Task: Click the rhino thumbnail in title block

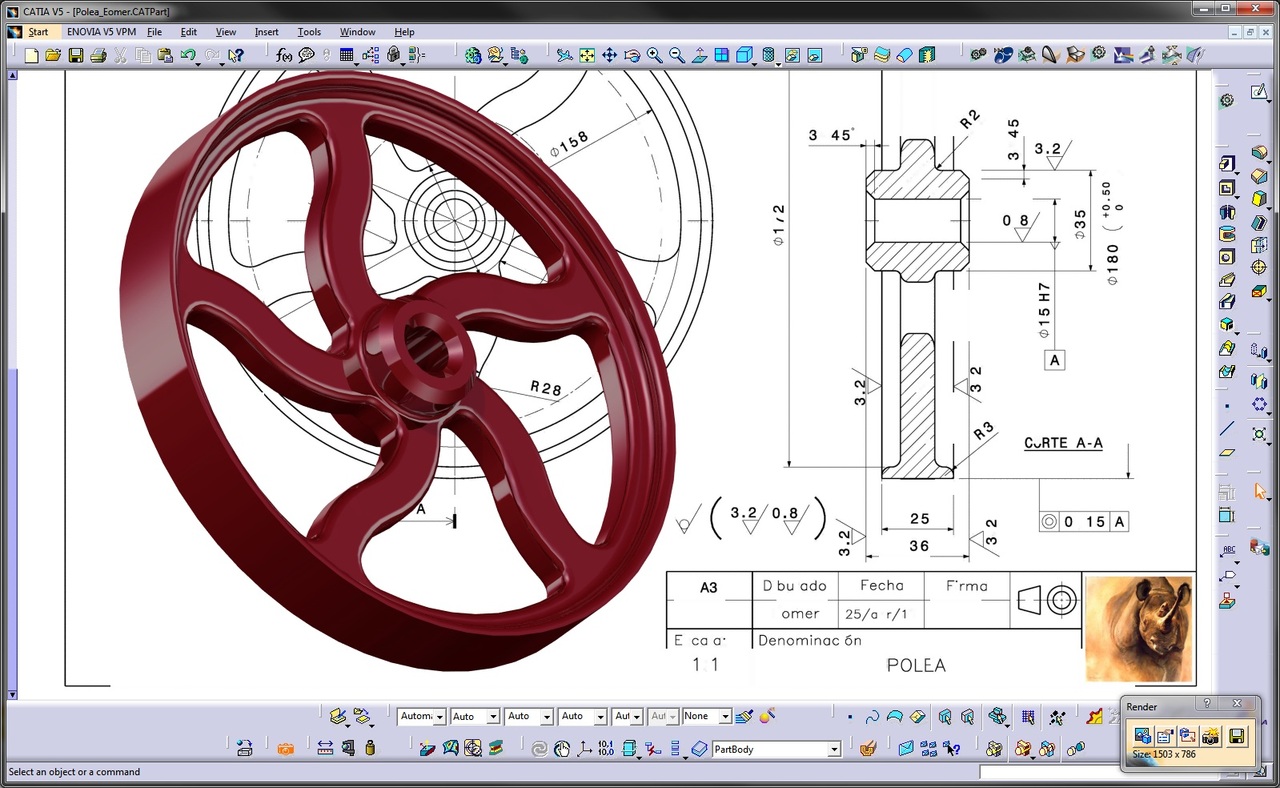Action: click(1139, 628)
